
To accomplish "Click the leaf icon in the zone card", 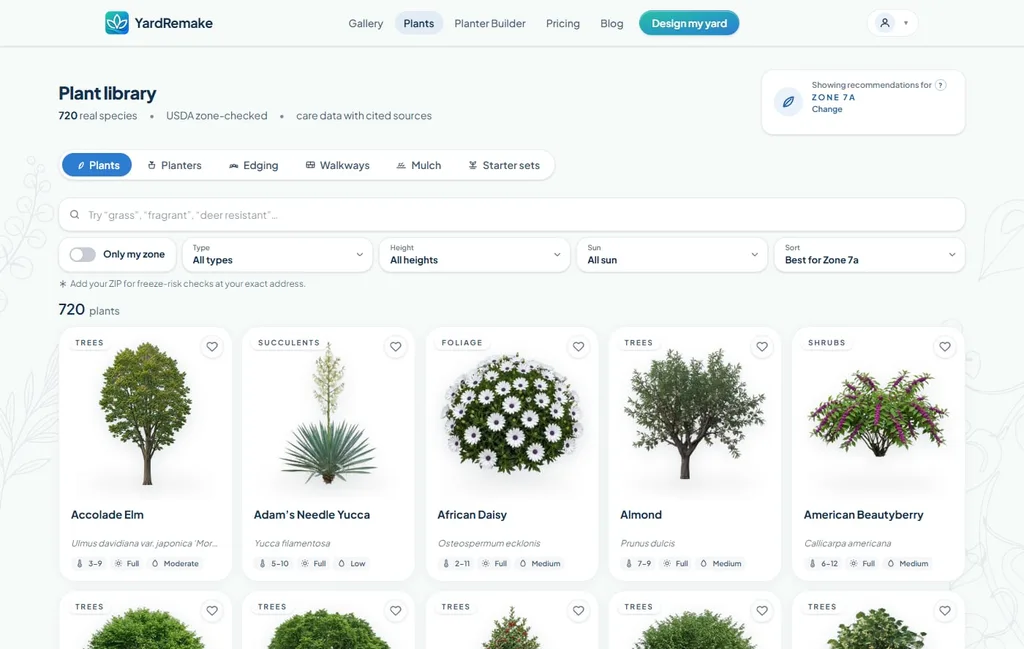I will pos(788,102).
